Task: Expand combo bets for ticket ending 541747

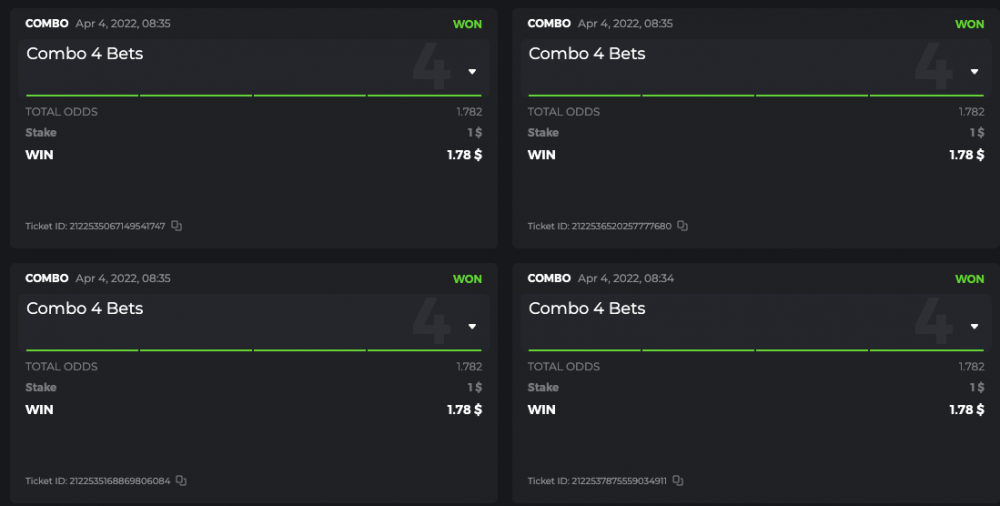Action: [472, 72]
